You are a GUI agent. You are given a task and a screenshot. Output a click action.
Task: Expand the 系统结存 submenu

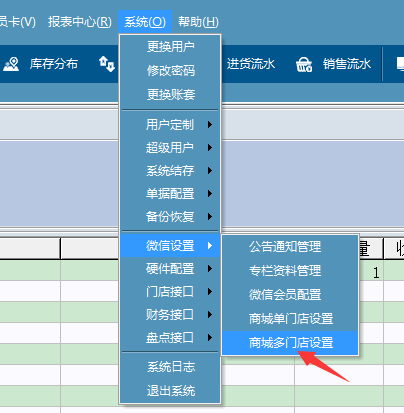coord(170,171)
